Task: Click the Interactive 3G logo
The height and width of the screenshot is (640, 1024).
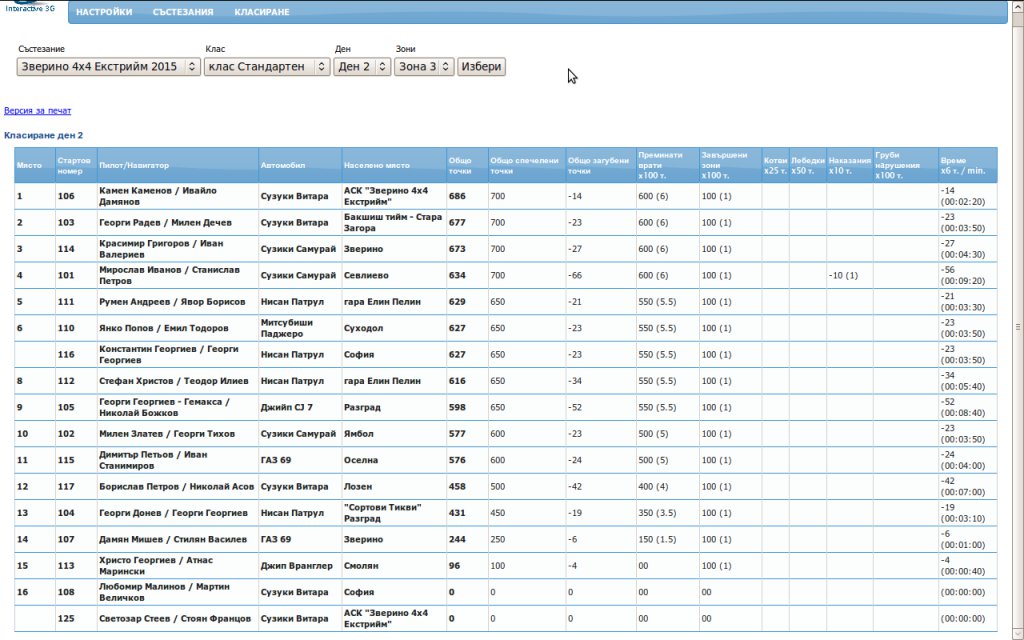Action: [x=30, y=8]
